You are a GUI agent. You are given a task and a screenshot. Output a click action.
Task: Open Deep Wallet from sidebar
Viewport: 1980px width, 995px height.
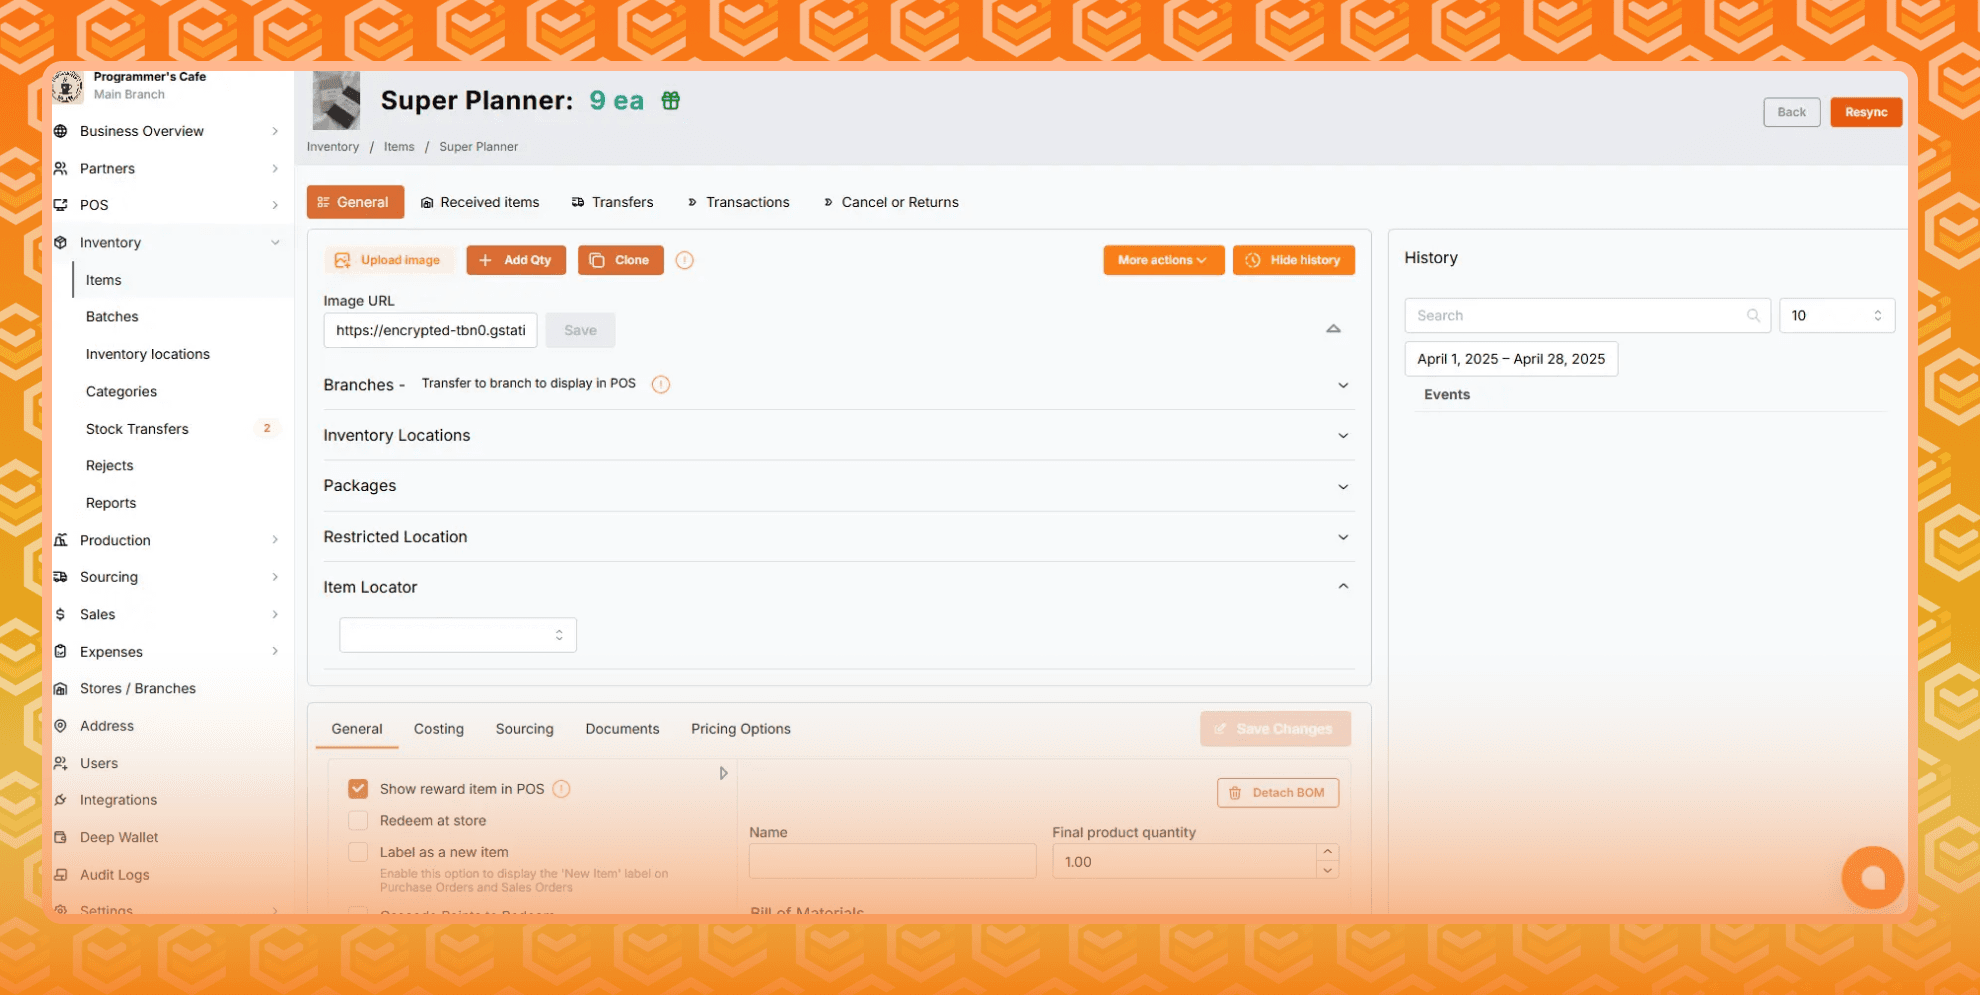pyautogui.click(x=119, y=837)
